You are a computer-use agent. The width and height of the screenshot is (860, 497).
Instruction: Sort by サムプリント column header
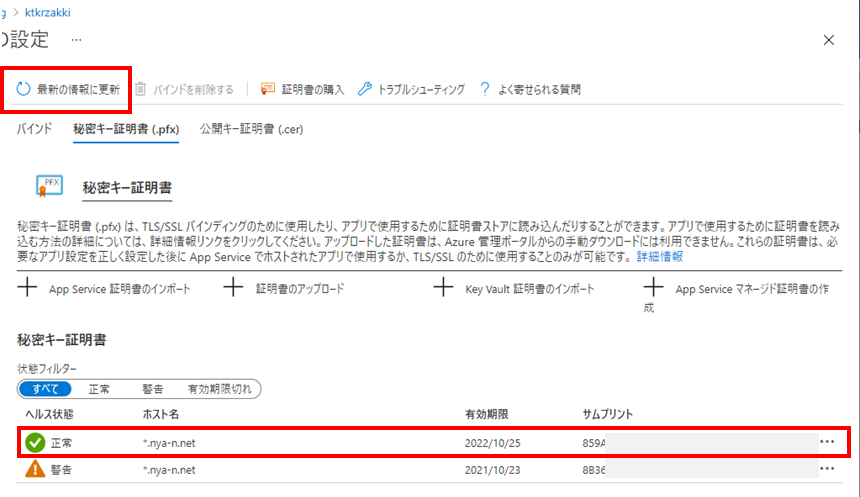pos(608,414)
